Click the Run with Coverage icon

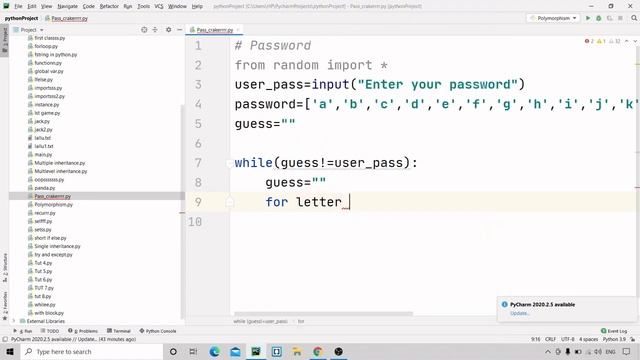click(x=609, y=18)
